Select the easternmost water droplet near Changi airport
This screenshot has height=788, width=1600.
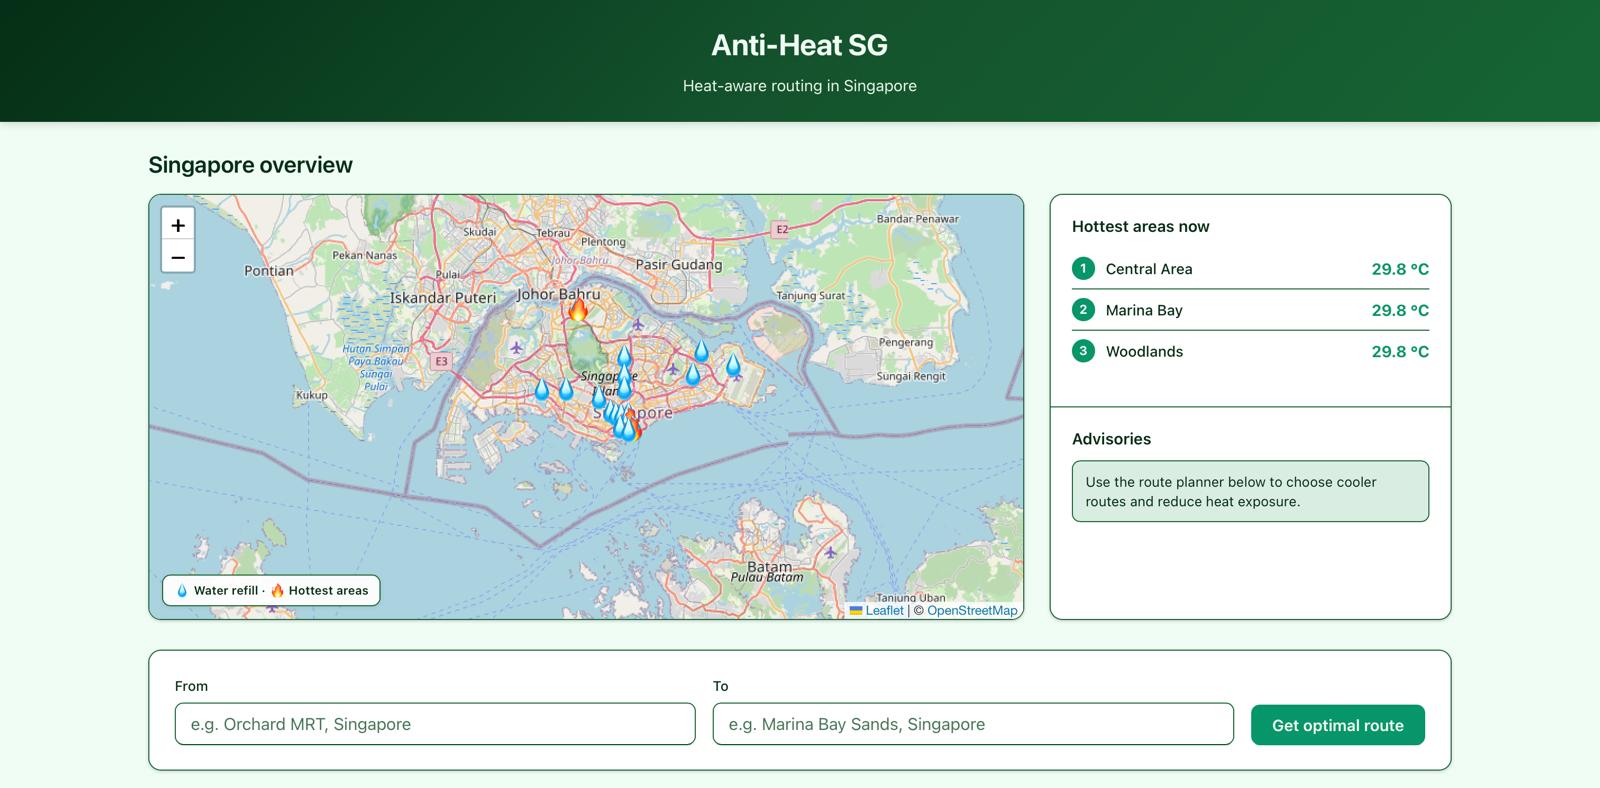pos(733,366)
